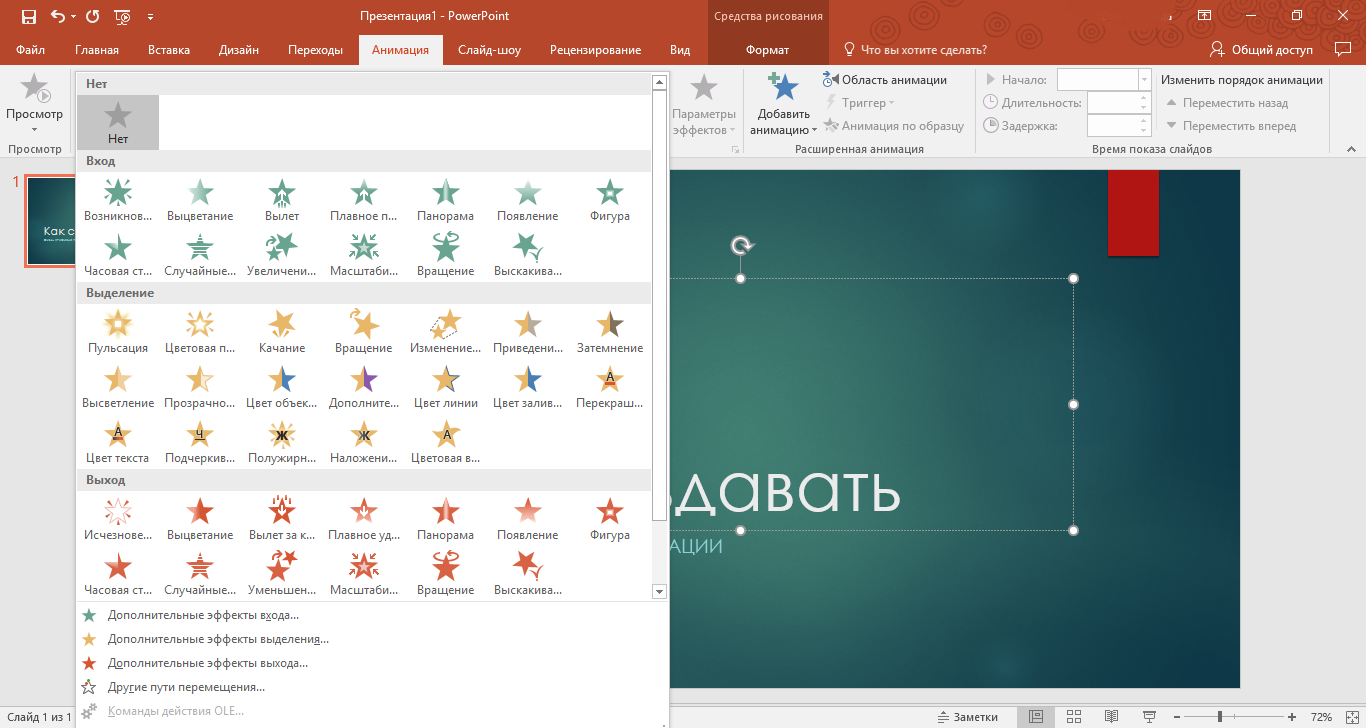Open the Начало combo box
Image resolution: width=1366 pixels, height=728 pixels.
[1144, 80]
